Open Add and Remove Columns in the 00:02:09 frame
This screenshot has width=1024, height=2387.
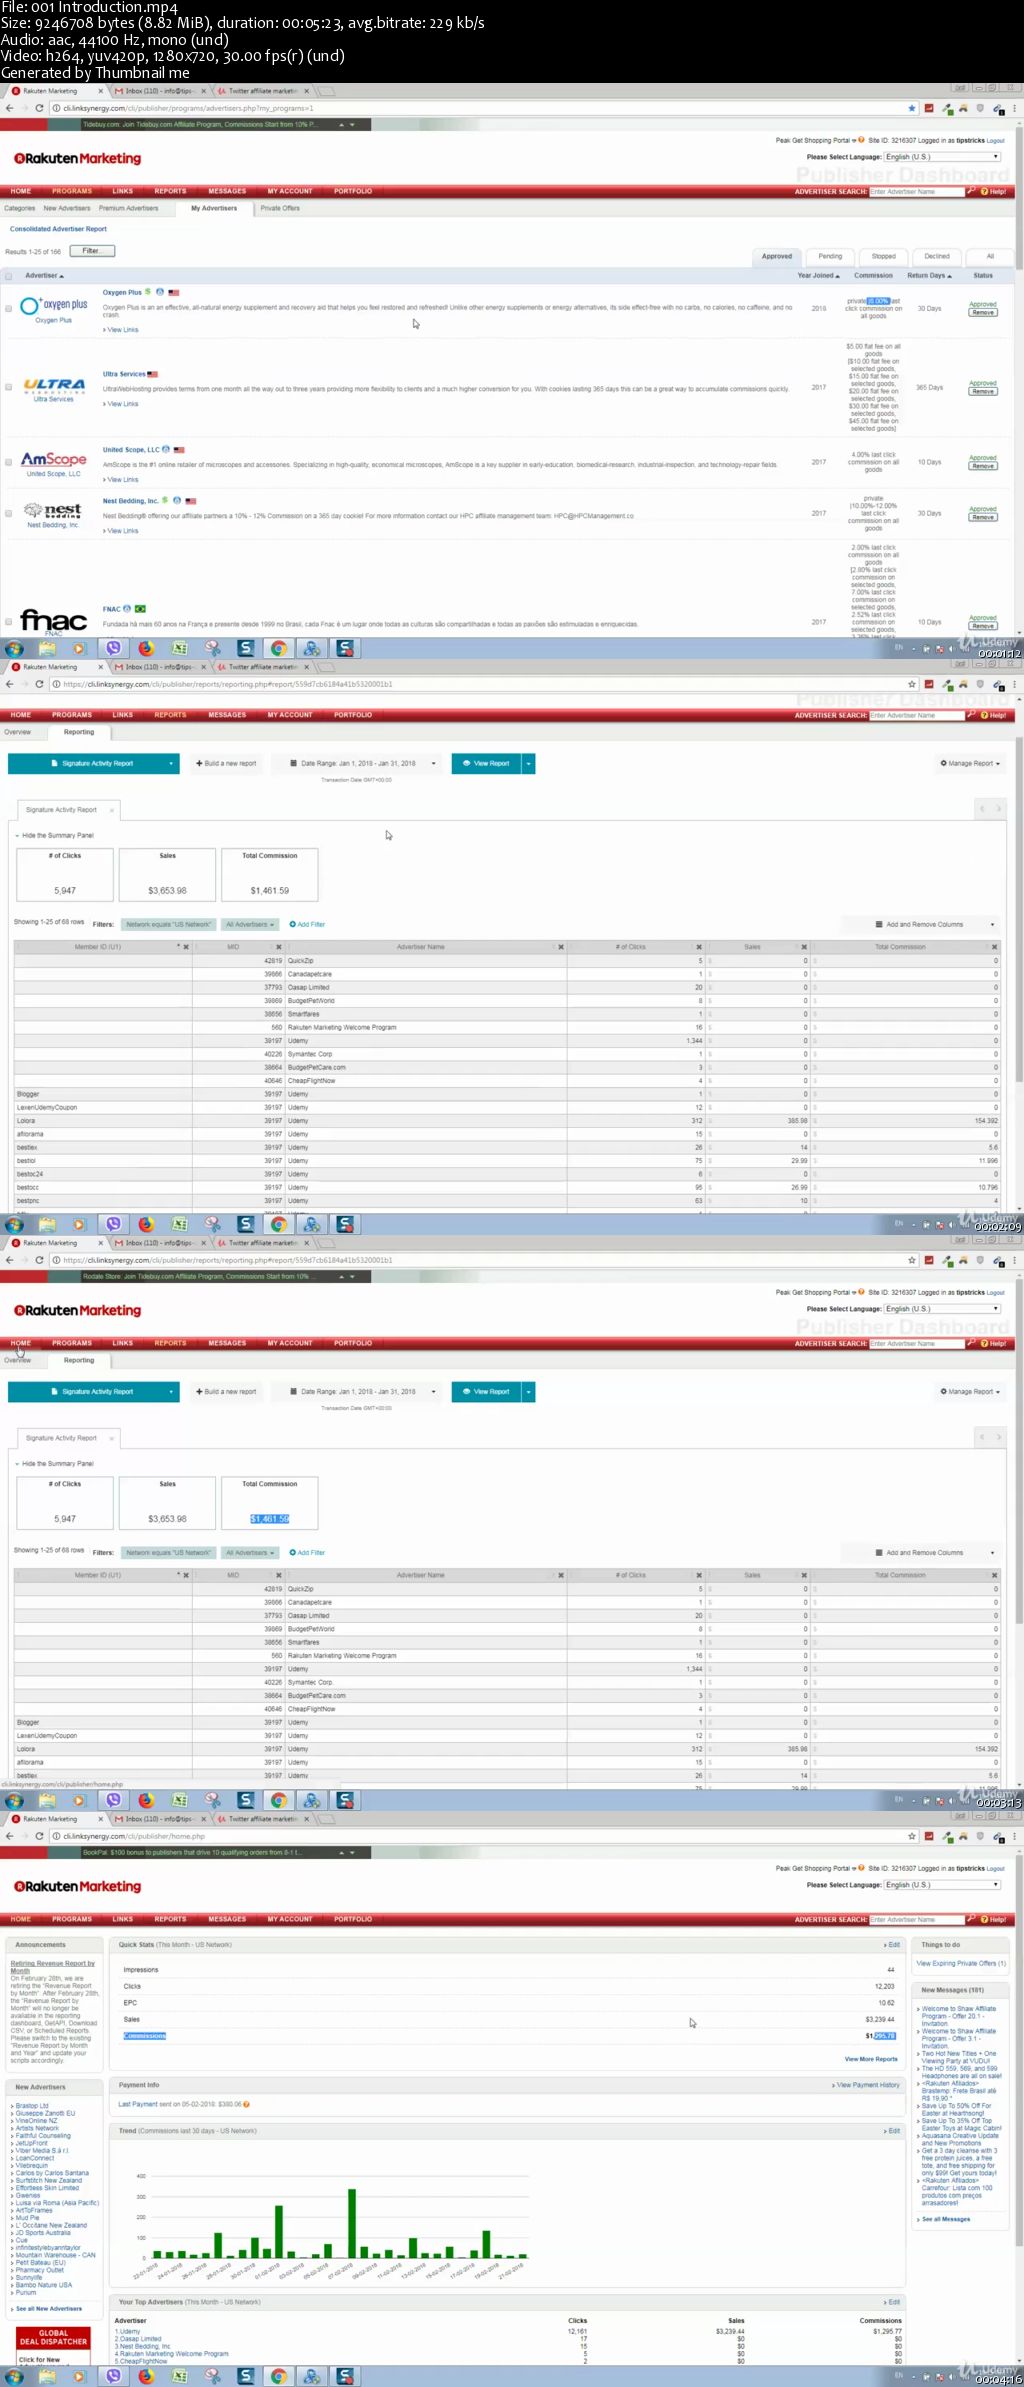pyautogui.click(x=935, y=924)
